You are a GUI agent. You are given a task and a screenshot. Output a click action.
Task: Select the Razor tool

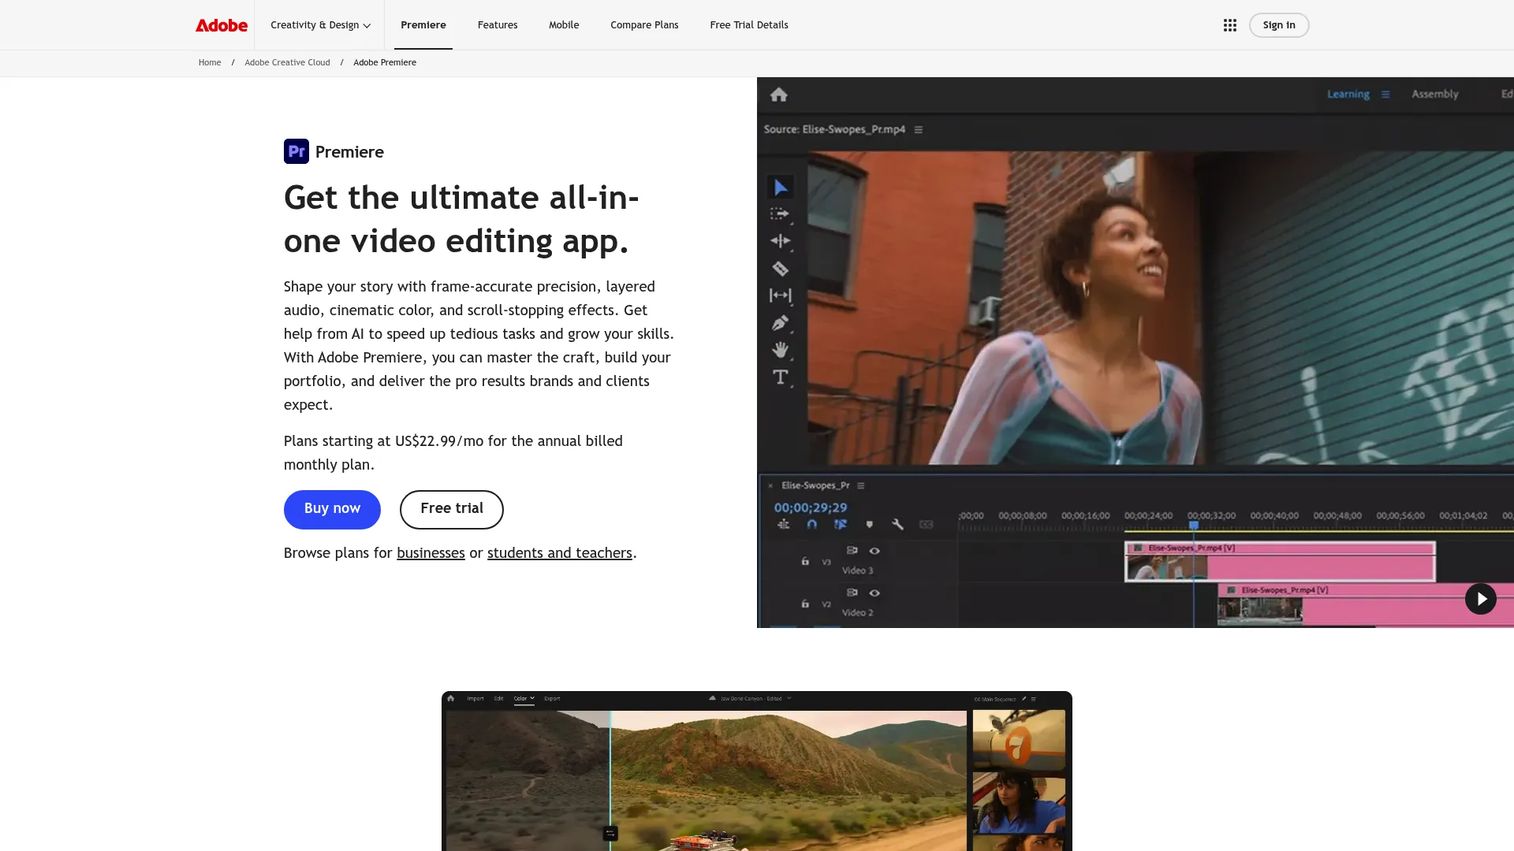pos(780,268)
